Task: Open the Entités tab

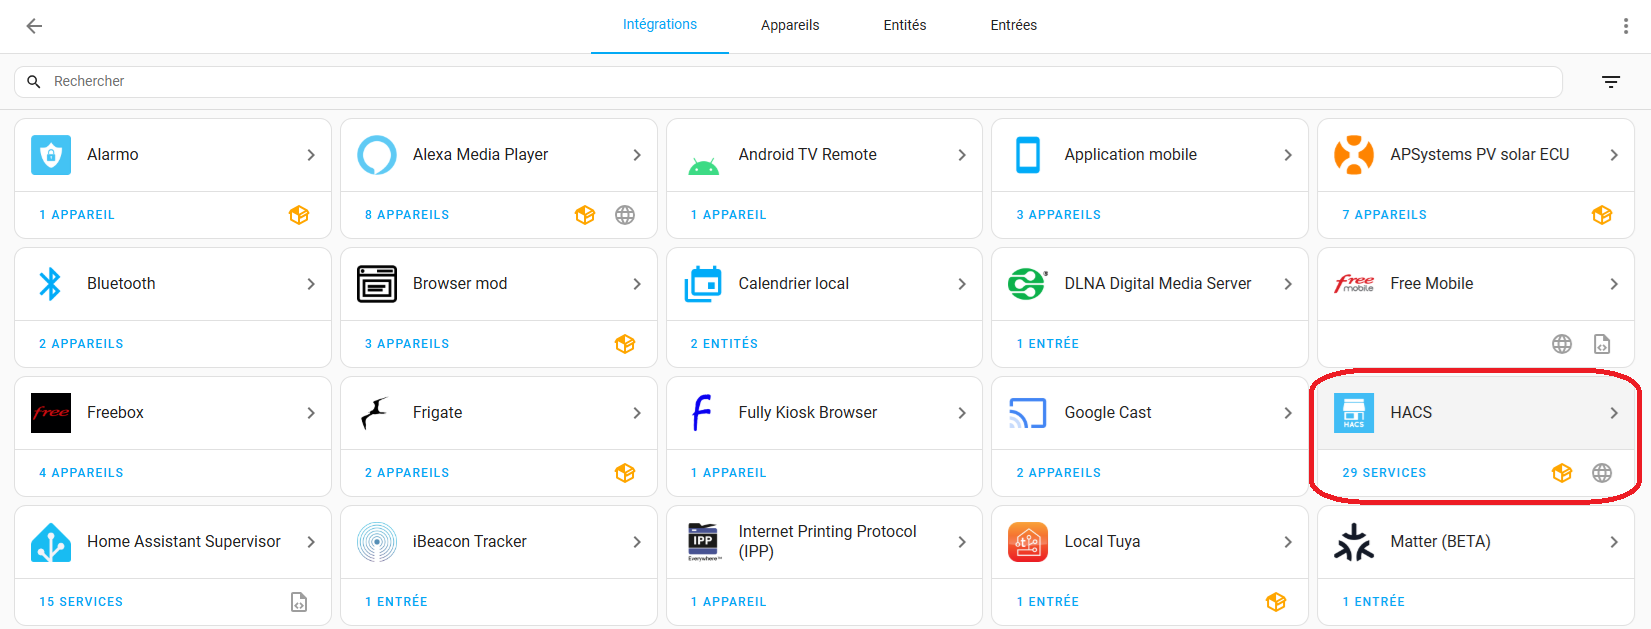Action: 905,26
